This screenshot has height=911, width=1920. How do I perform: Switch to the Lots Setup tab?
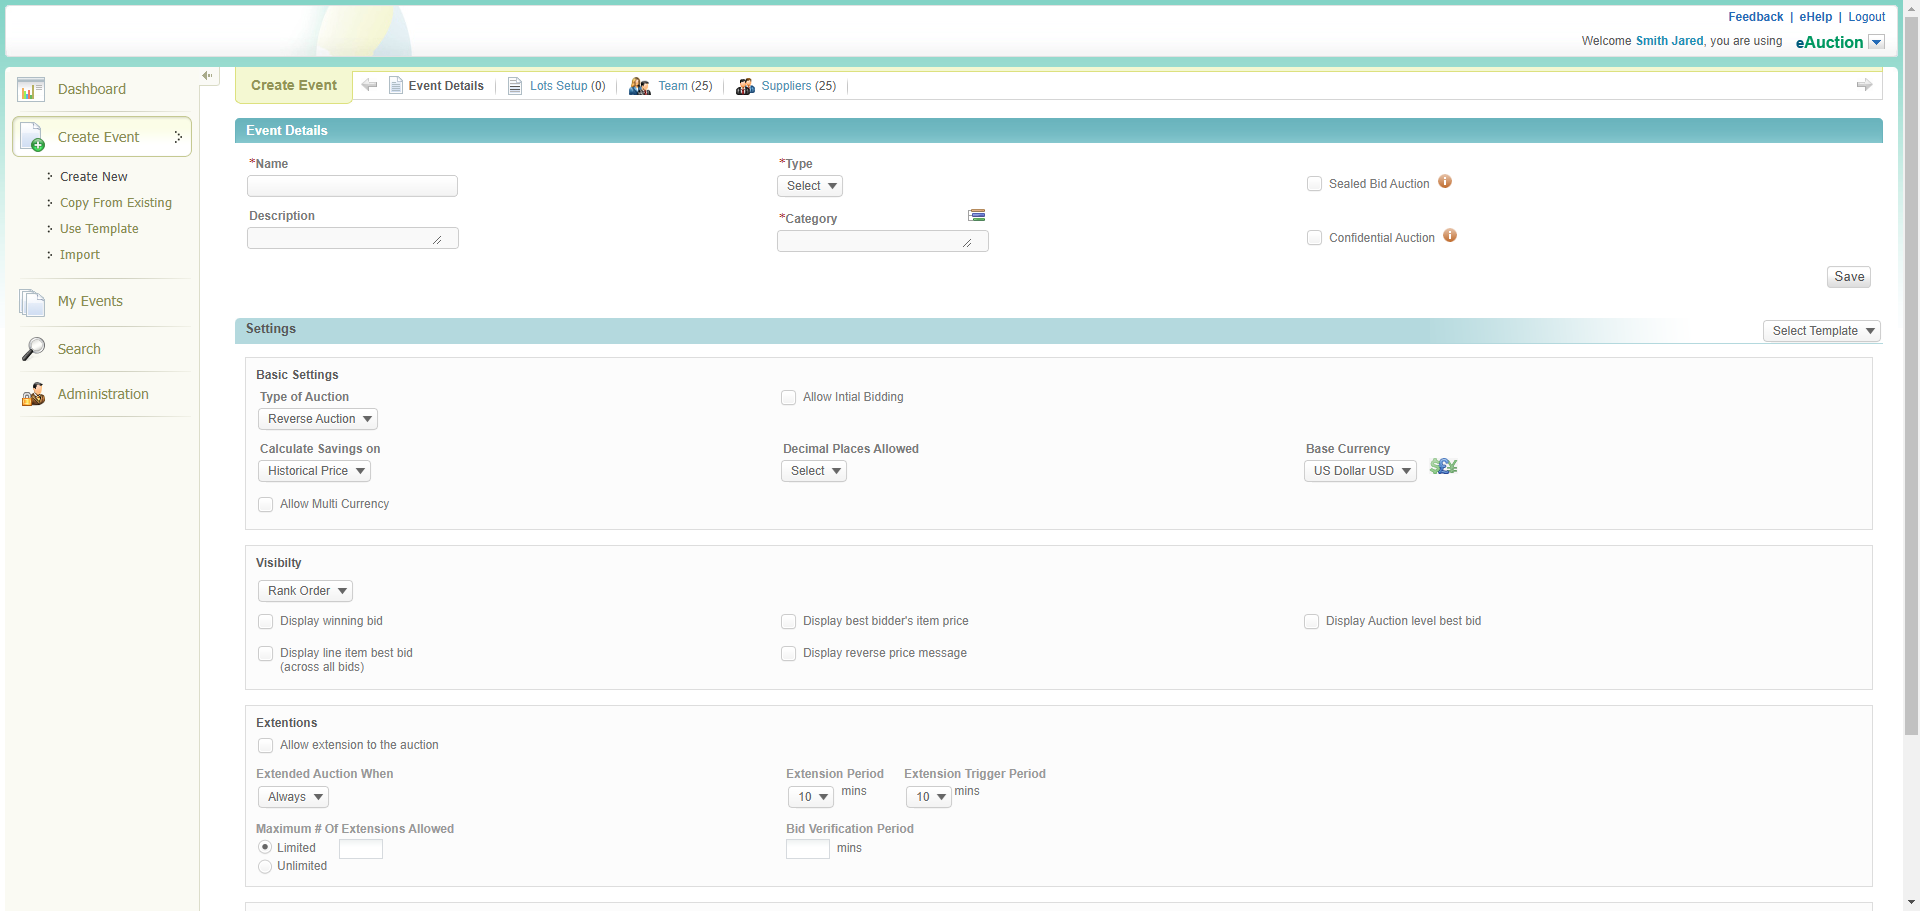557,86
